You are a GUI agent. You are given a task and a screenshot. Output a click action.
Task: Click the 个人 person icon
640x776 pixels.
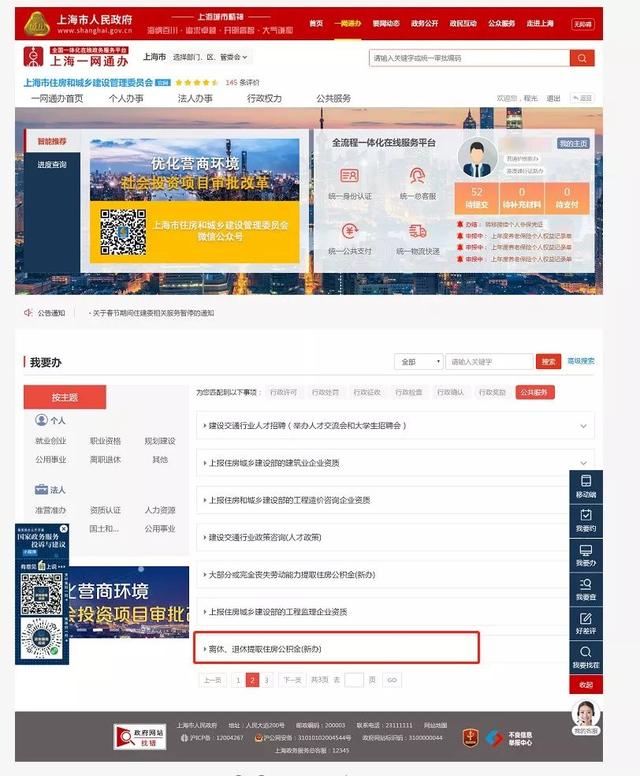point(41,420)
